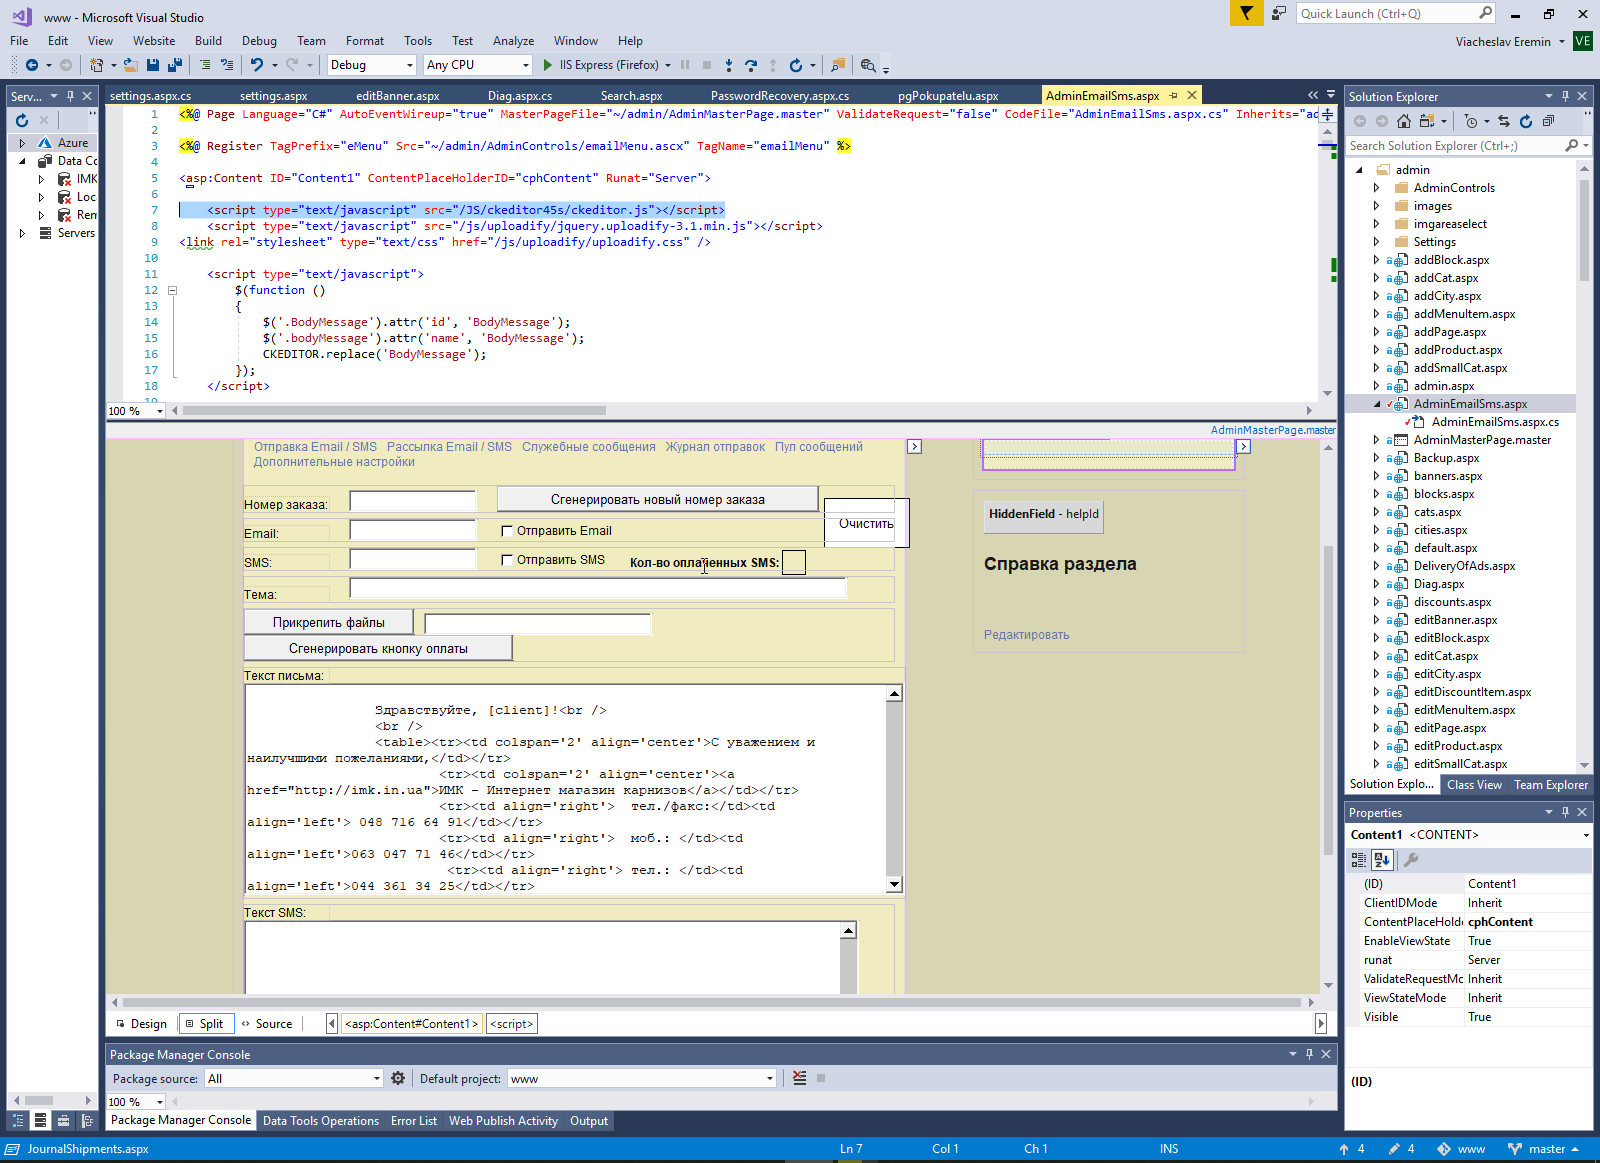1600x1163 pixels.
Task: Click the feedback notification flag icon
Action: 1246,13
